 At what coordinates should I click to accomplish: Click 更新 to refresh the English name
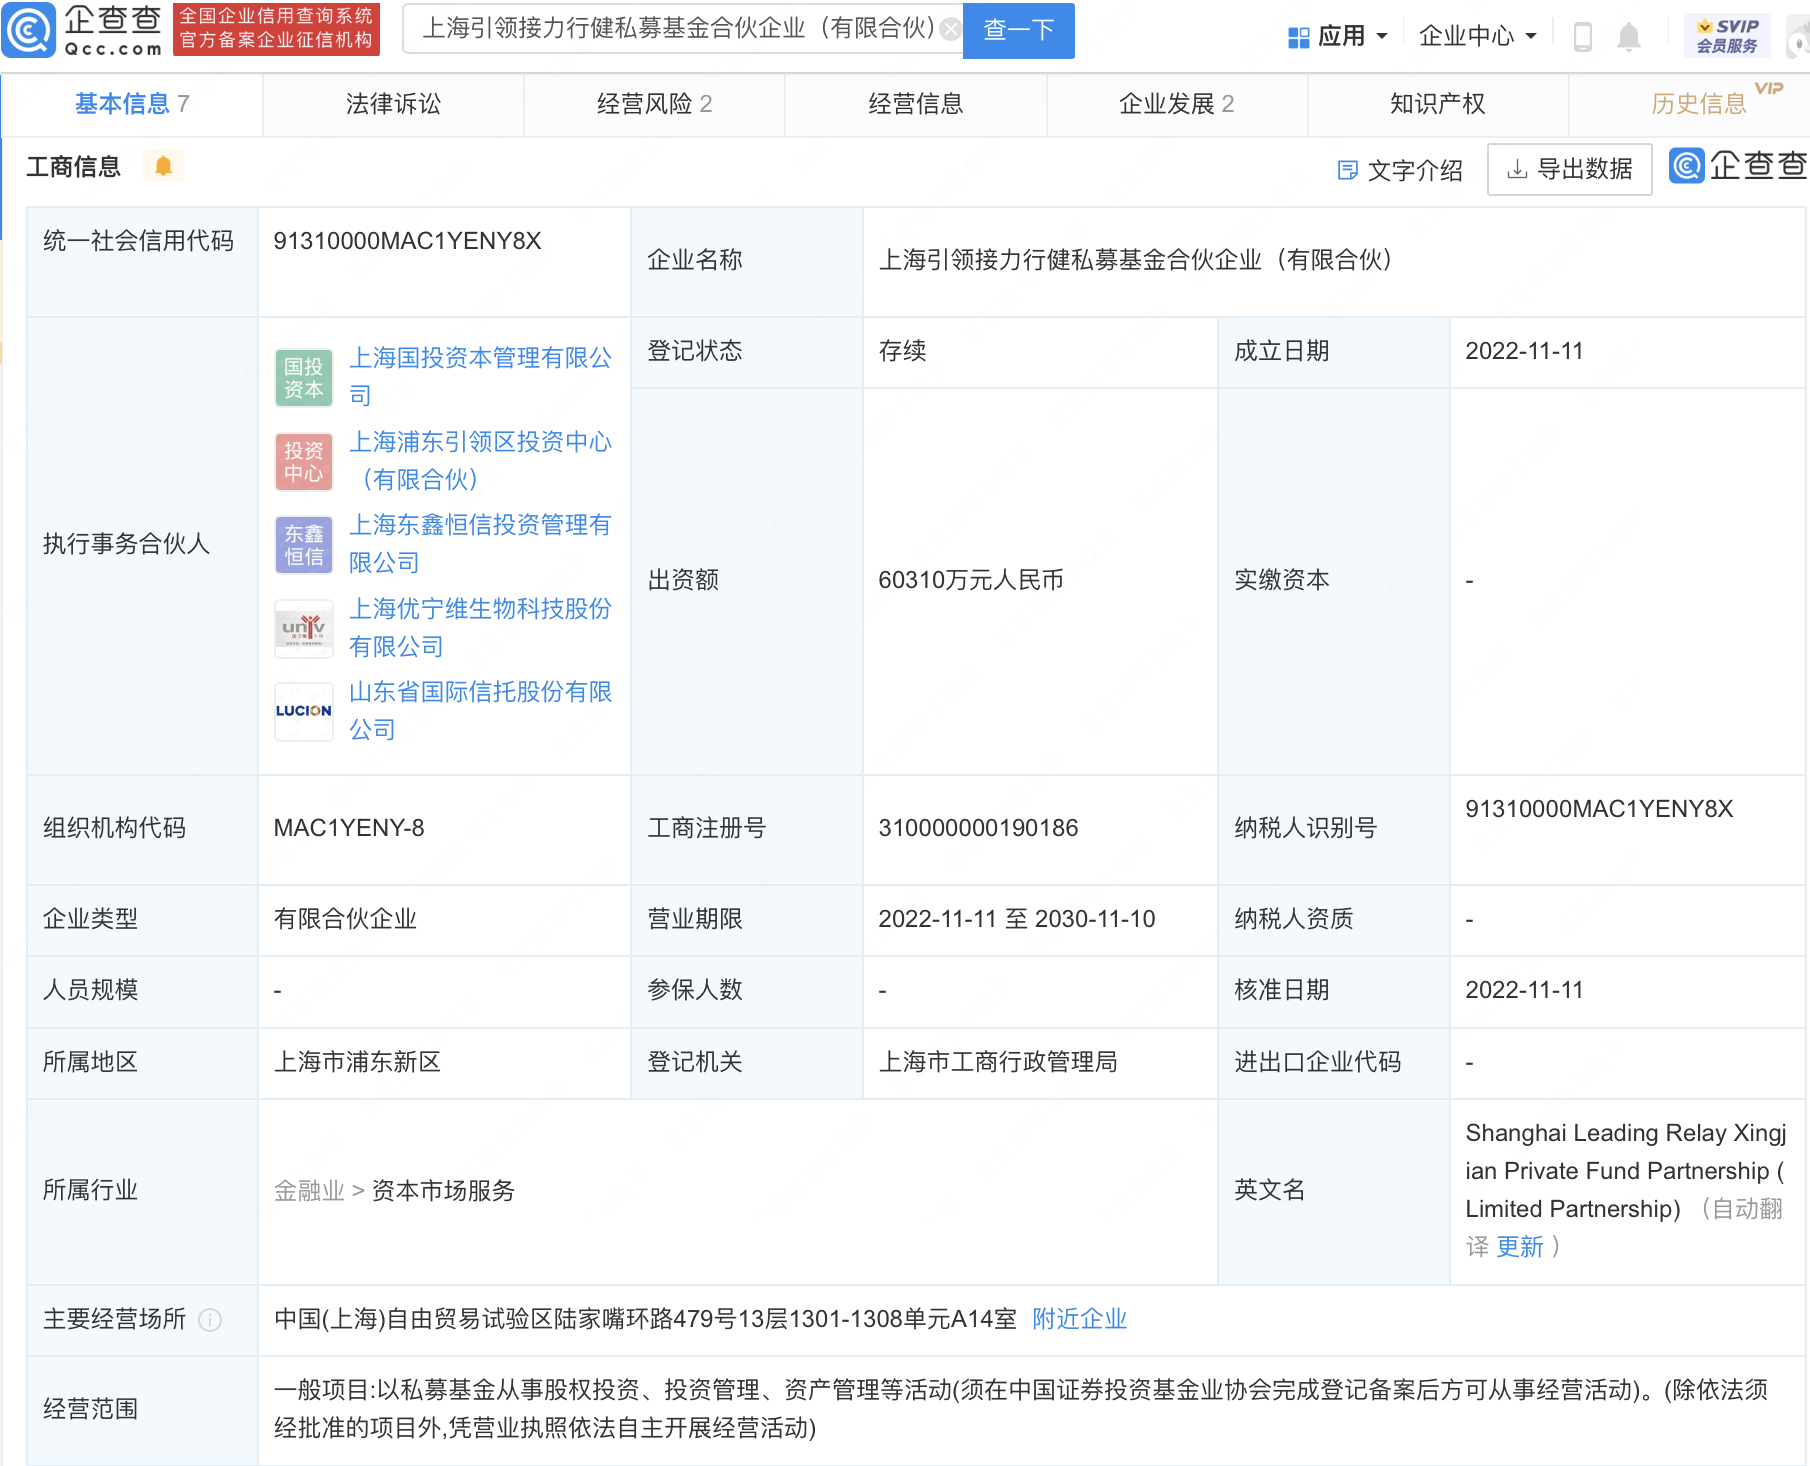[1520, 1246]
